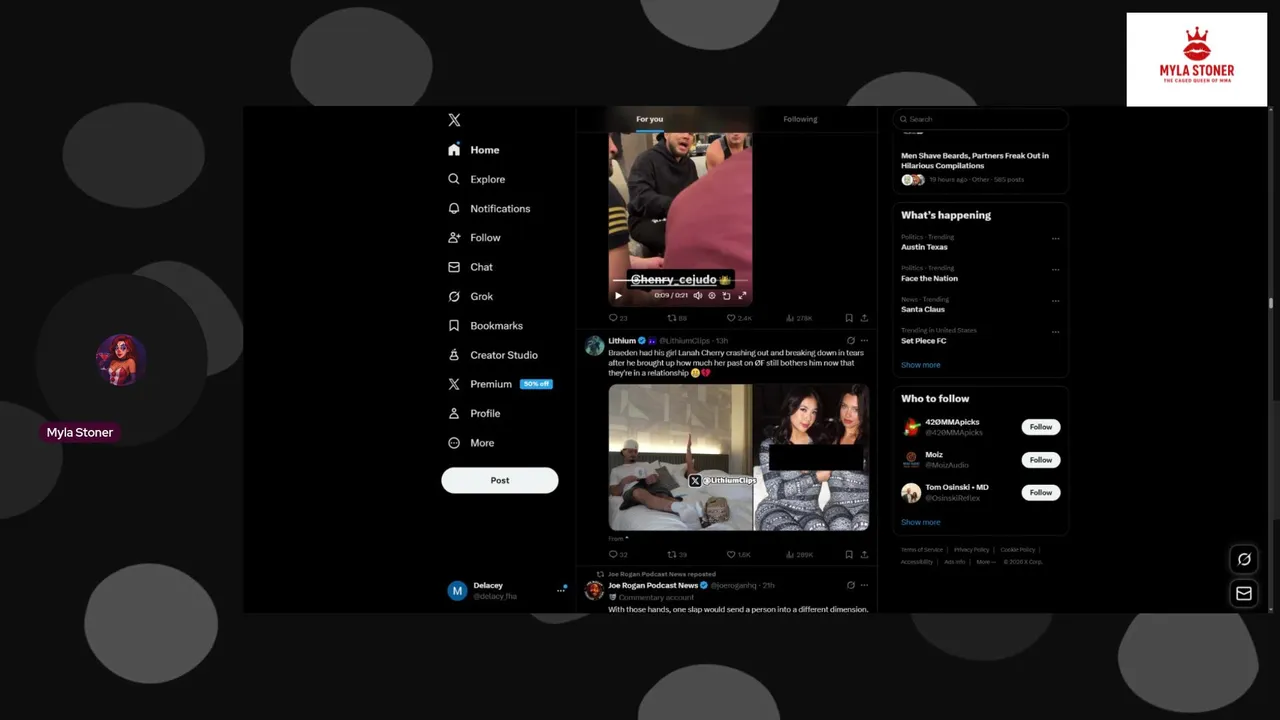Switch to the Following tab
Screen dimensions: 1280x720
(x=800, y=119)
